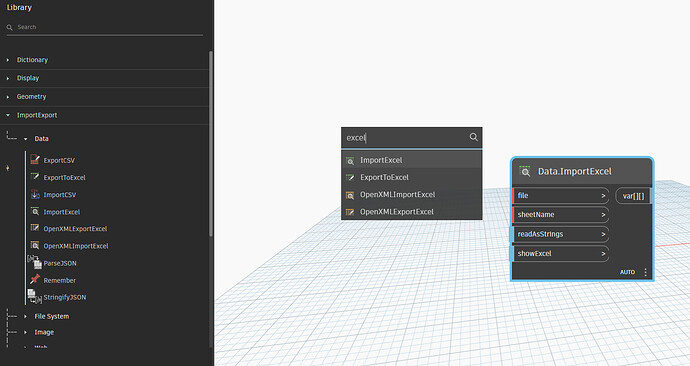
Task: Click the Display category label
Action: [x=28, y=78]
